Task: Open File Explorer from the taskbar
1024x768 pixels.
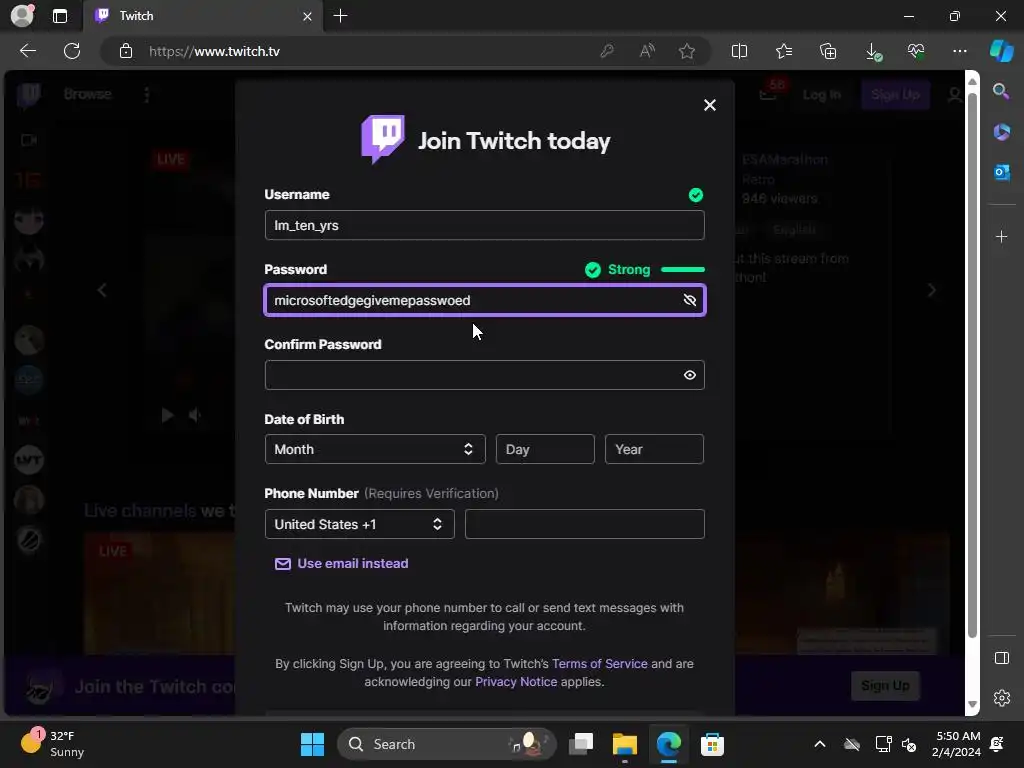Action: [x=624, y=744]
